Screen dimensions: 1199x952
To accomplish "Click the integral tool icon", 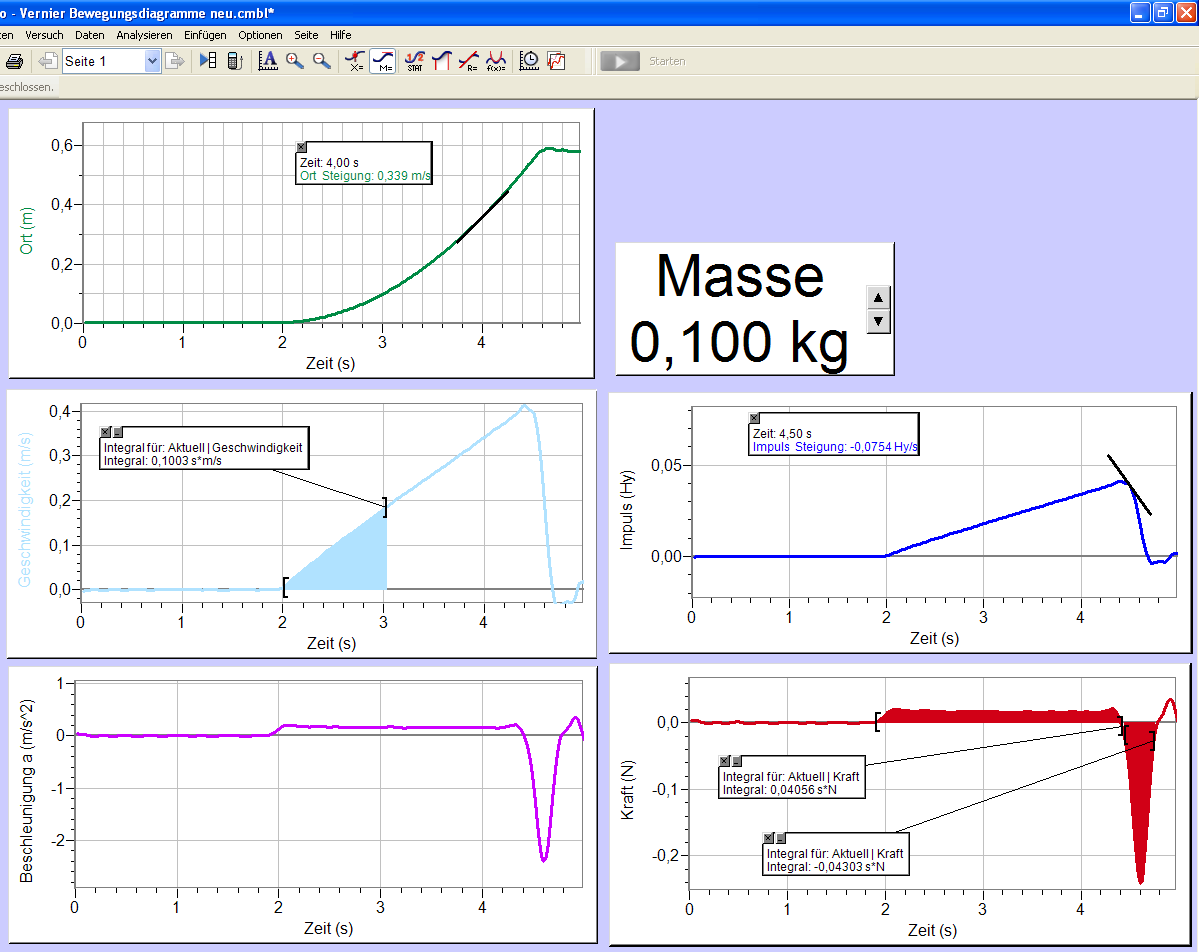I will (x=441, y=61).
